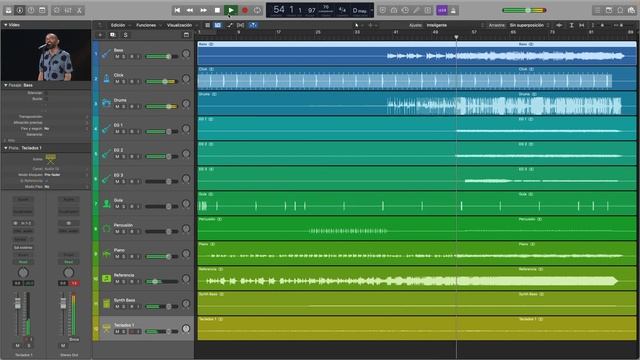This screenshot has width=640, height=360.
Task: Click the Add Track plus button
Action: [100, 35]
